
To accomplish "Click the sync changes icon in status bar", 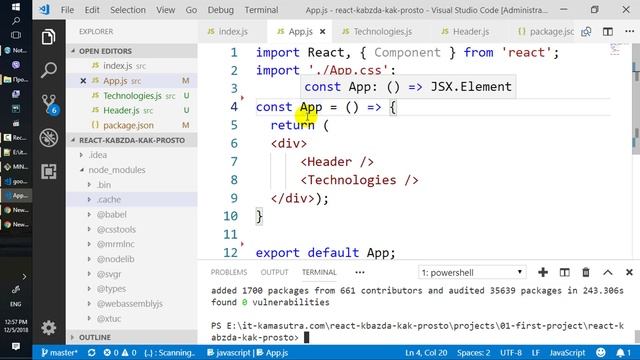I will pos(91,353).
